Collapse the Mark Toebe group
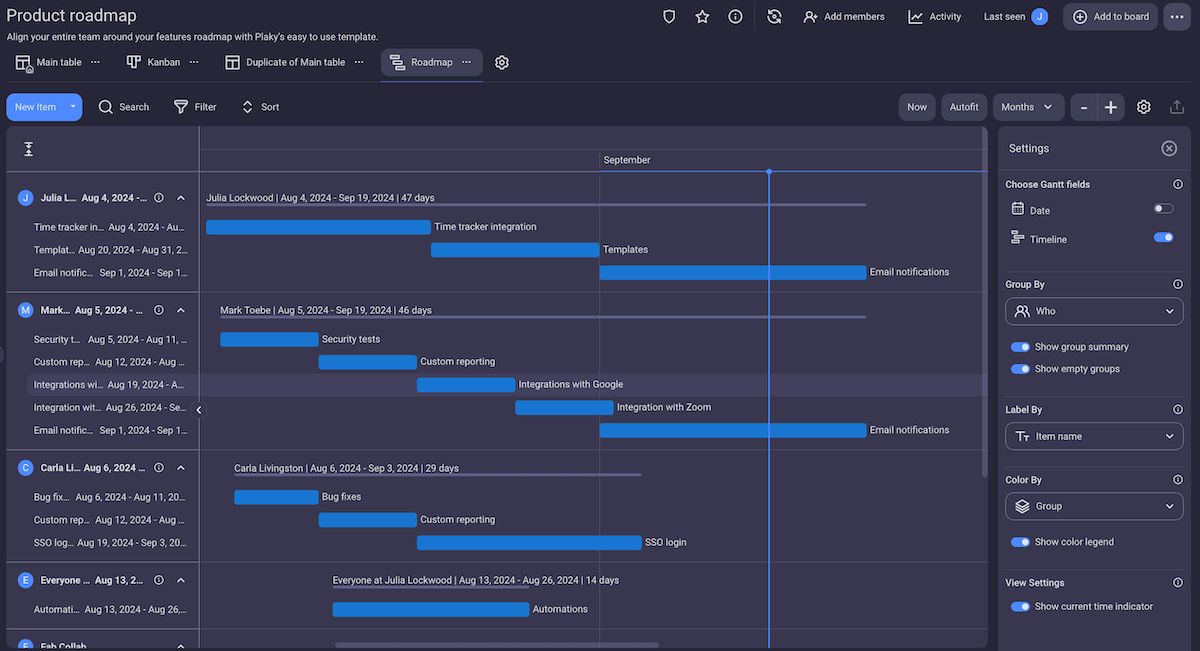This screenshot has width=1200, height=651. pos(181,310)
